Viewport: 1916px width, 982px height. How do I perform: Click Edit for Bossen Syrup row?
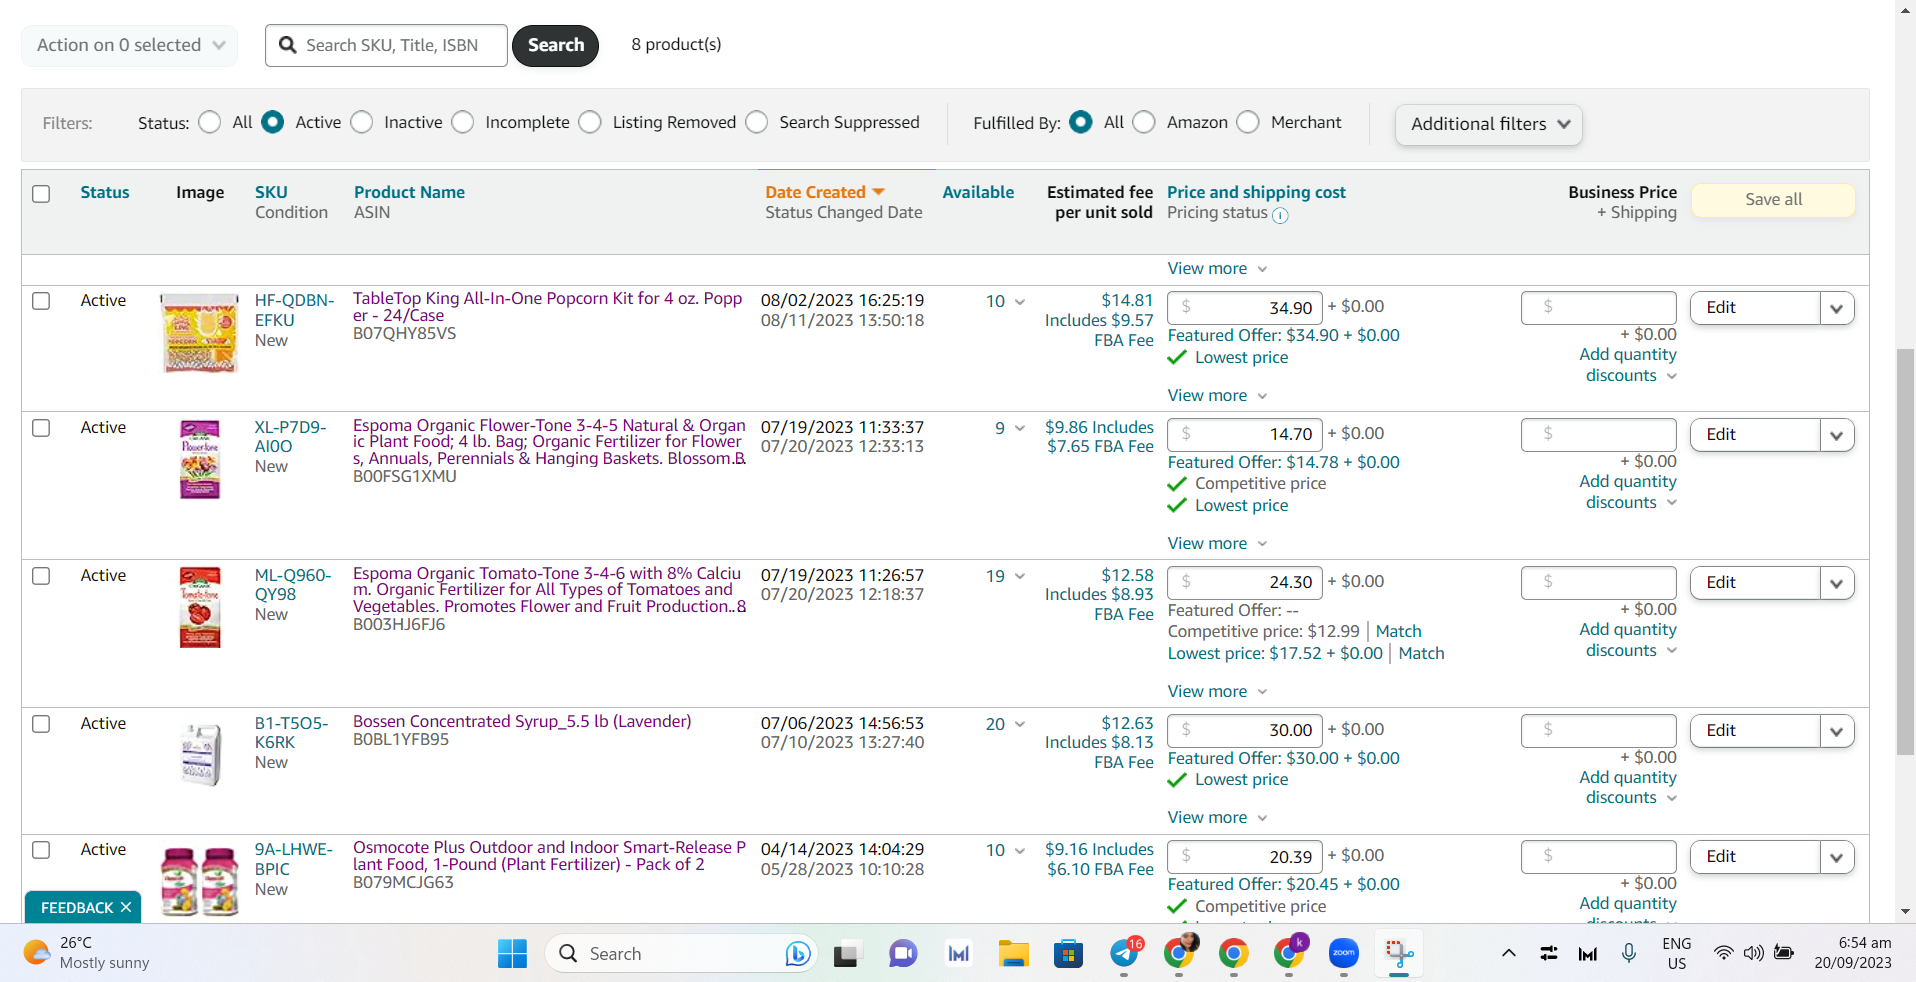[1755, 730]
